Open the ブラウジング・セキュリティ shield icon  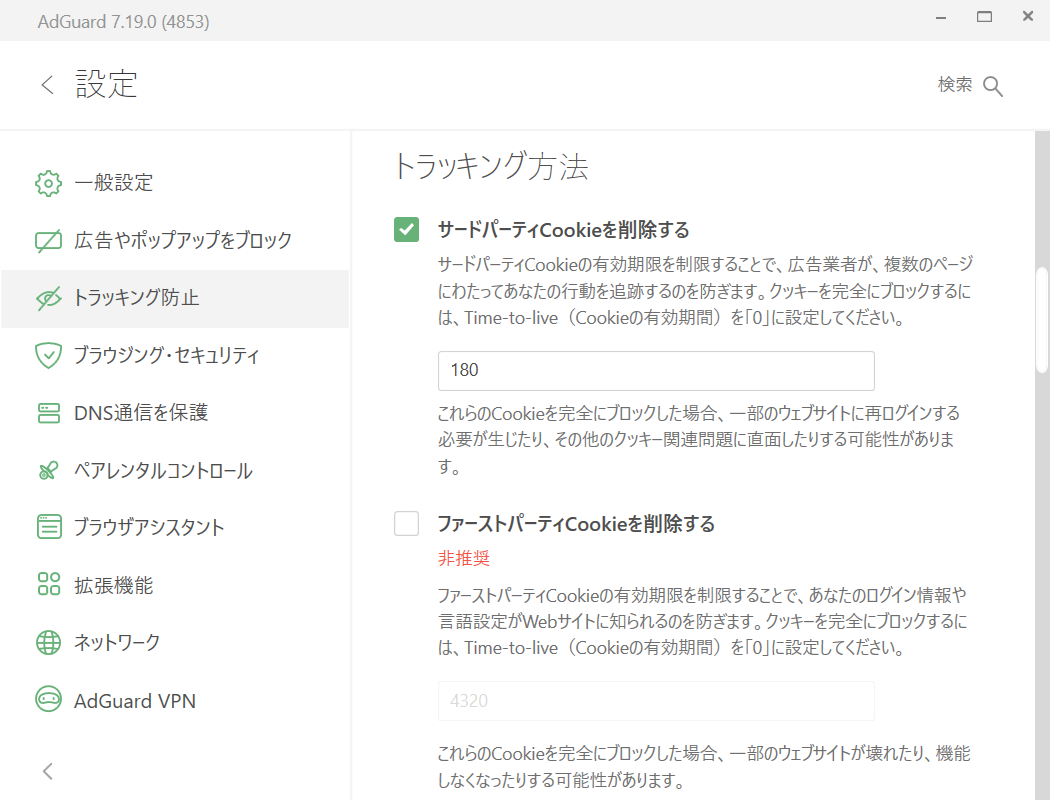47,356
